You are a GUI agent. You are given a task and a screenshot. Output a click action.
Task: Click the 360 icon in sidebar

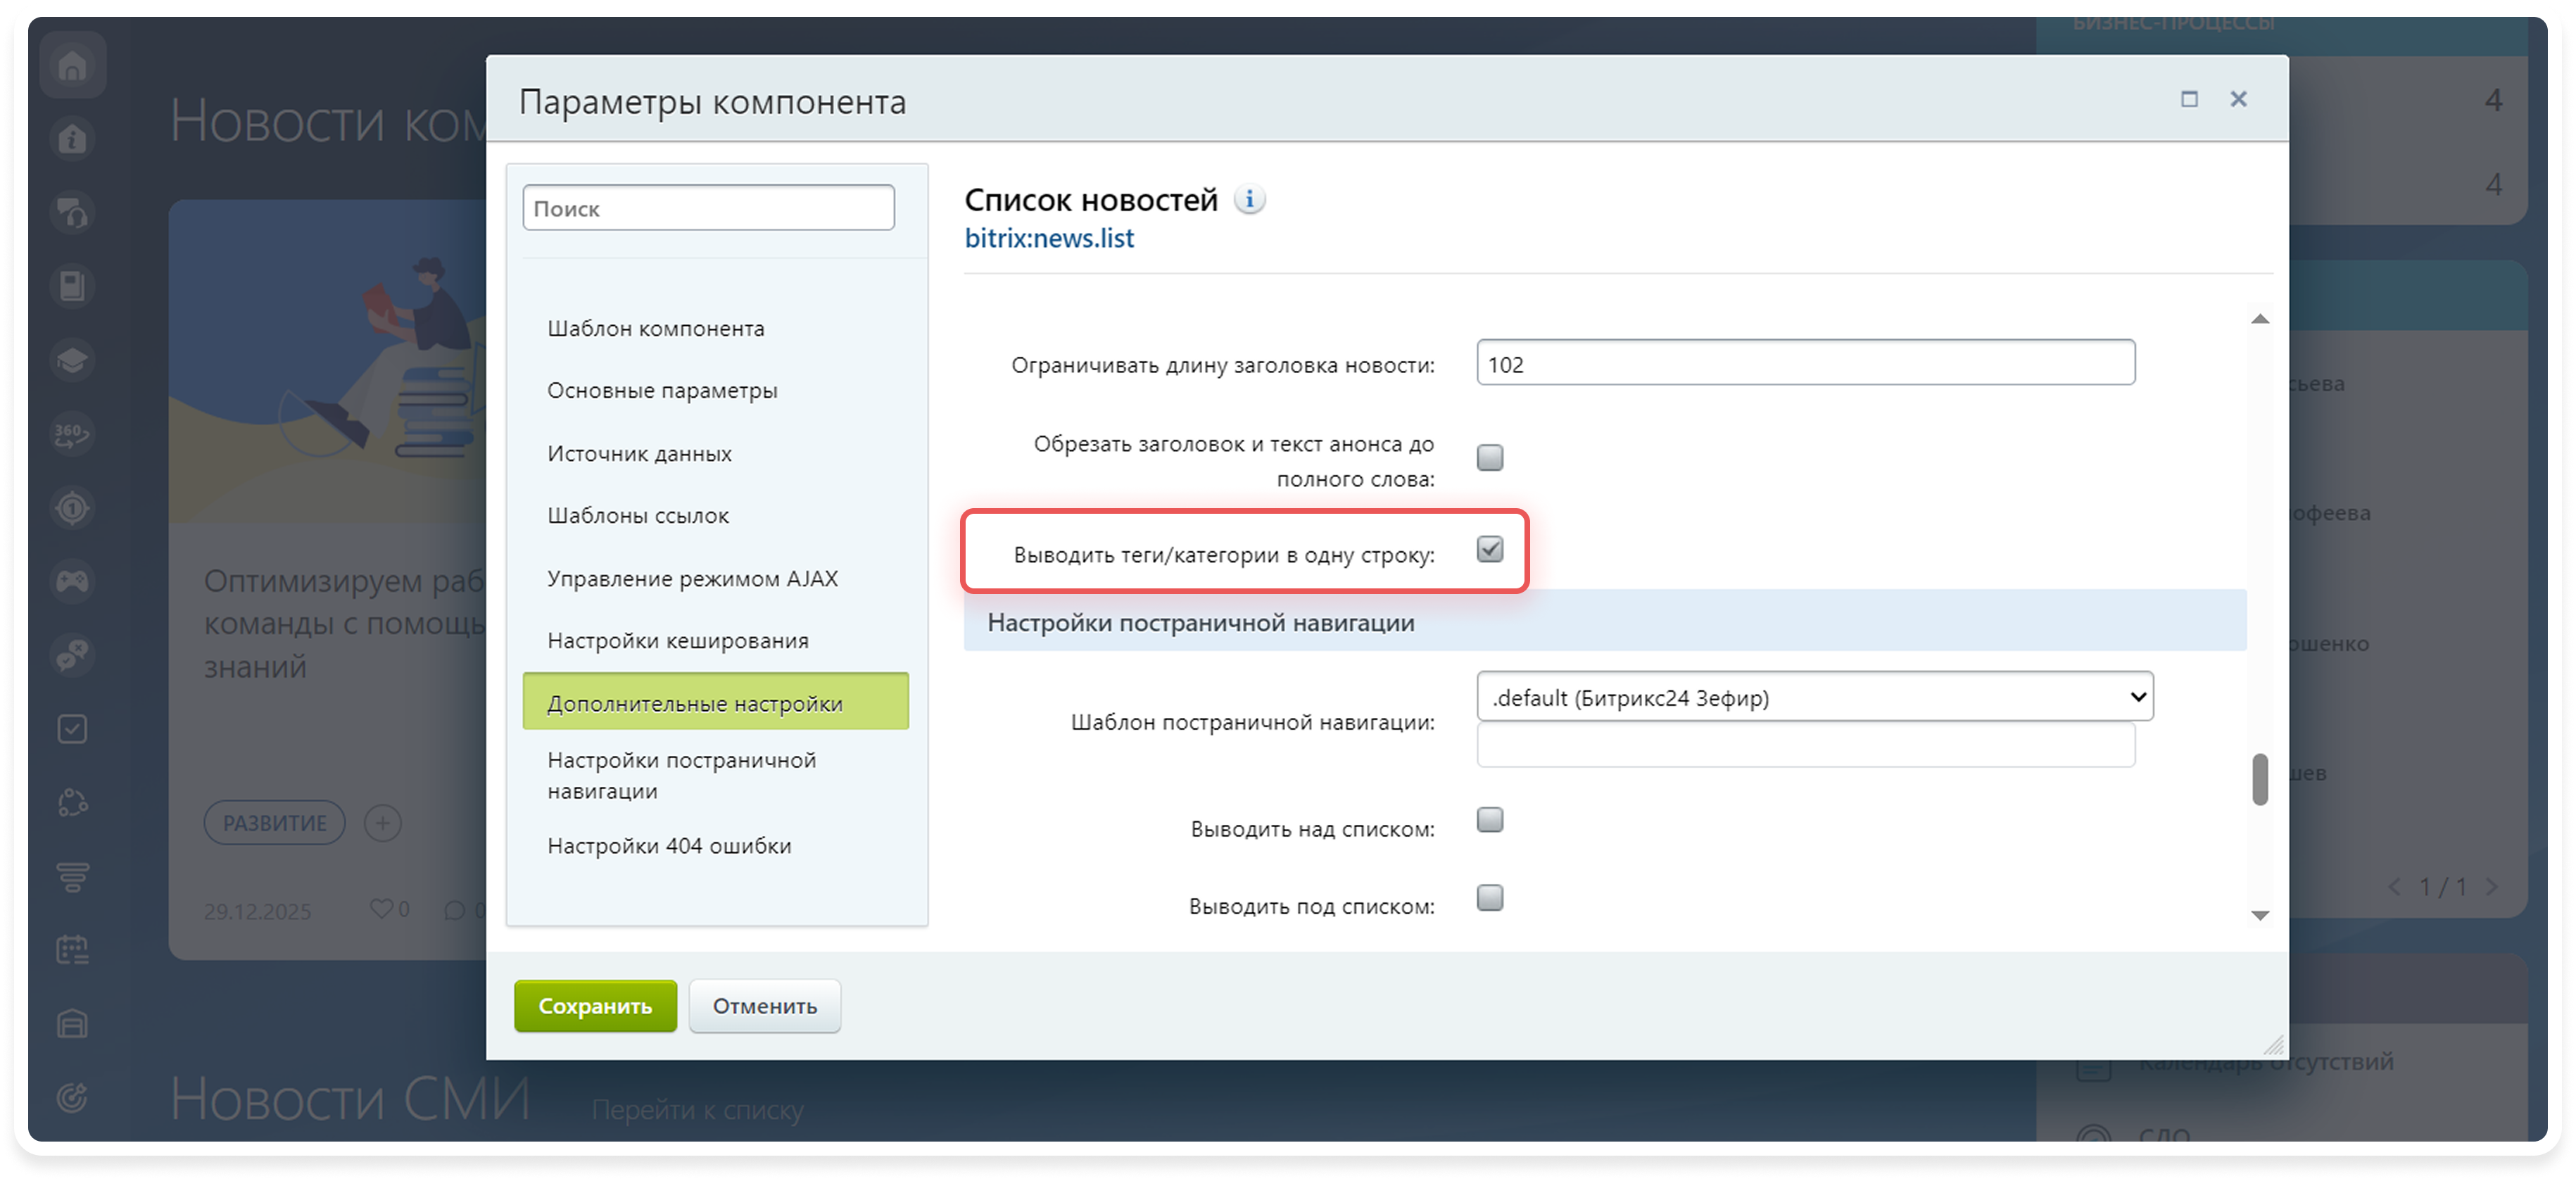pos(72,434)
